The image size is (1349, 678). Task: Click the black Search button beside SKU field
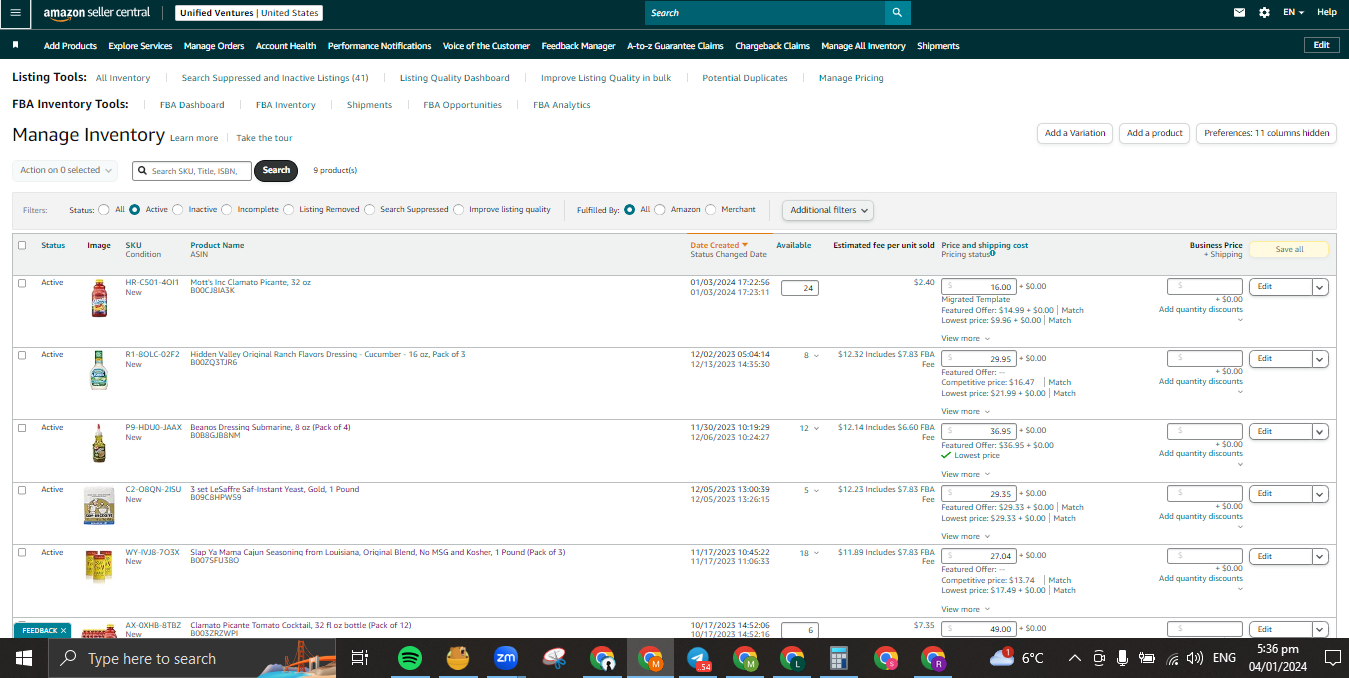(x=277, y=170)
